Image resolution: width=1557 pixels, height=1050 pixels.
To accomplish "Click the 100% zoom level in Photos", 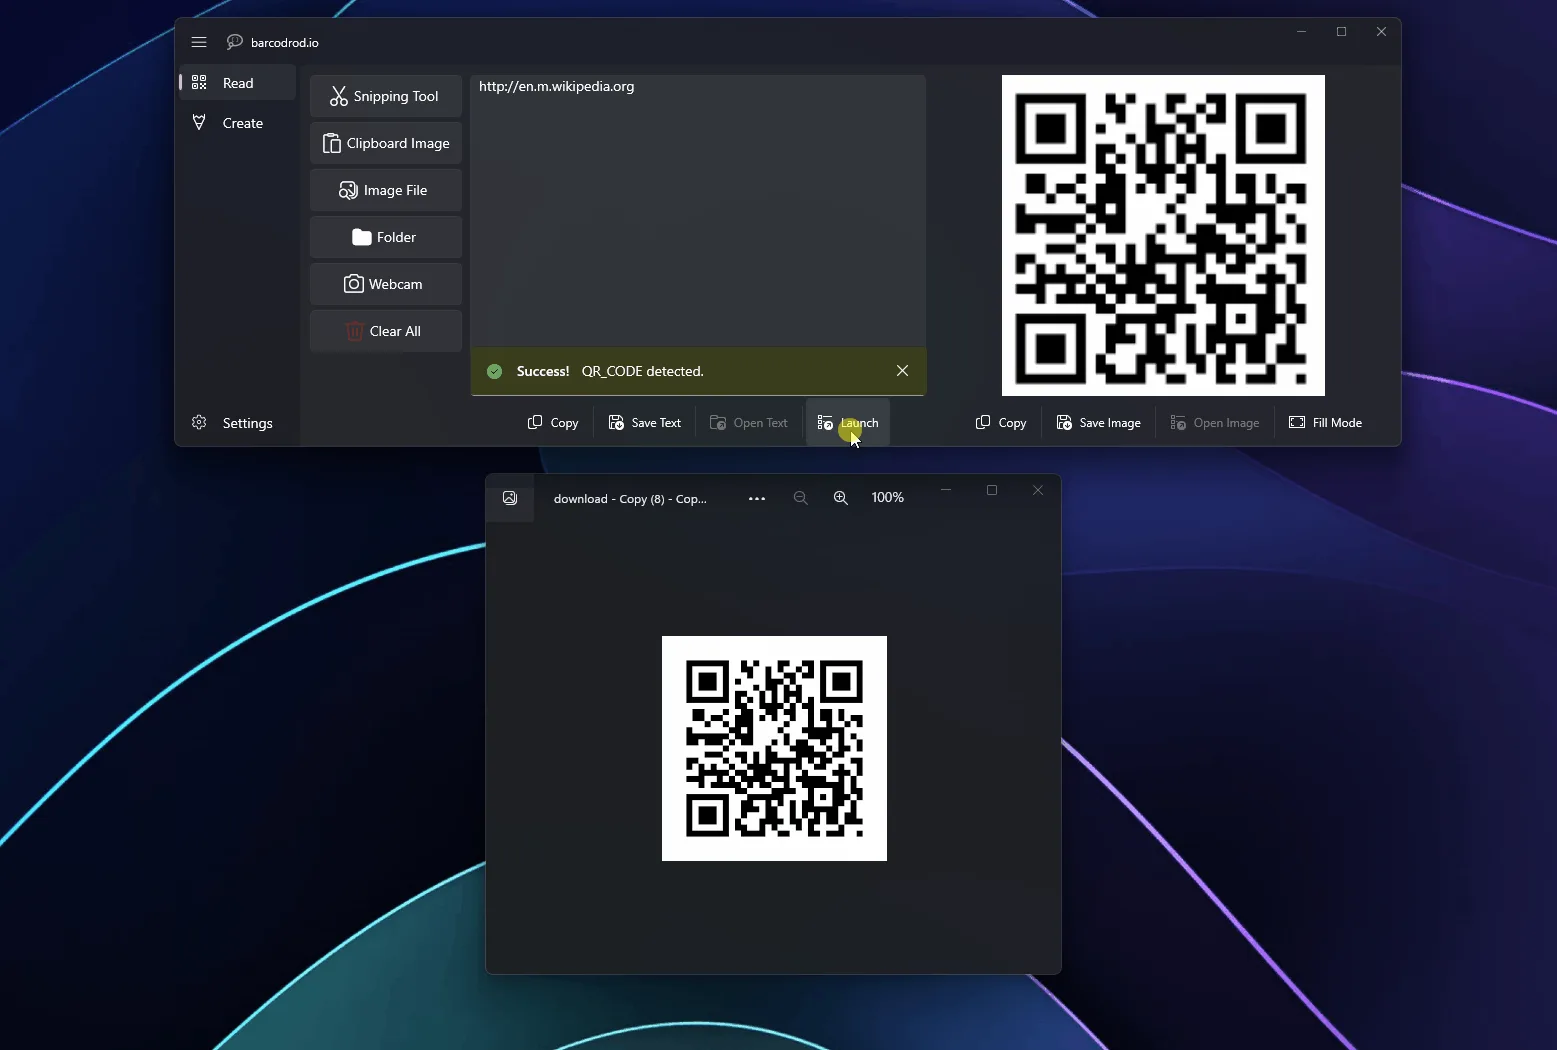I will [888, 498].
